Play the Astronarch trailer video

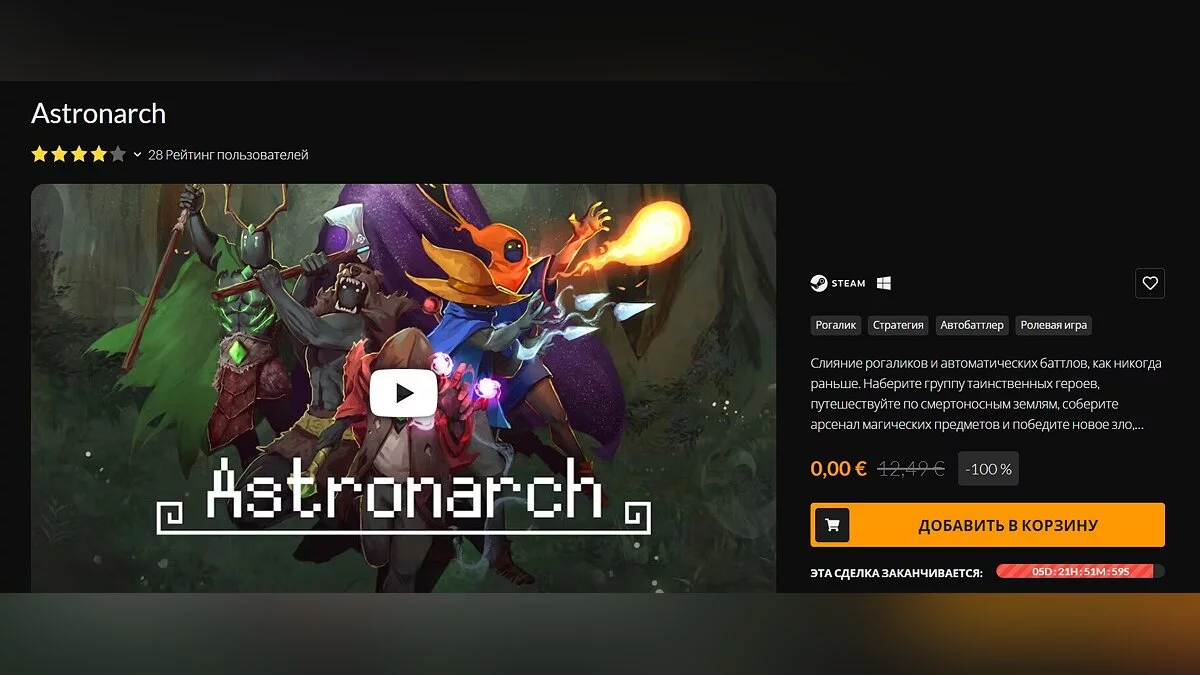(403, 393)
